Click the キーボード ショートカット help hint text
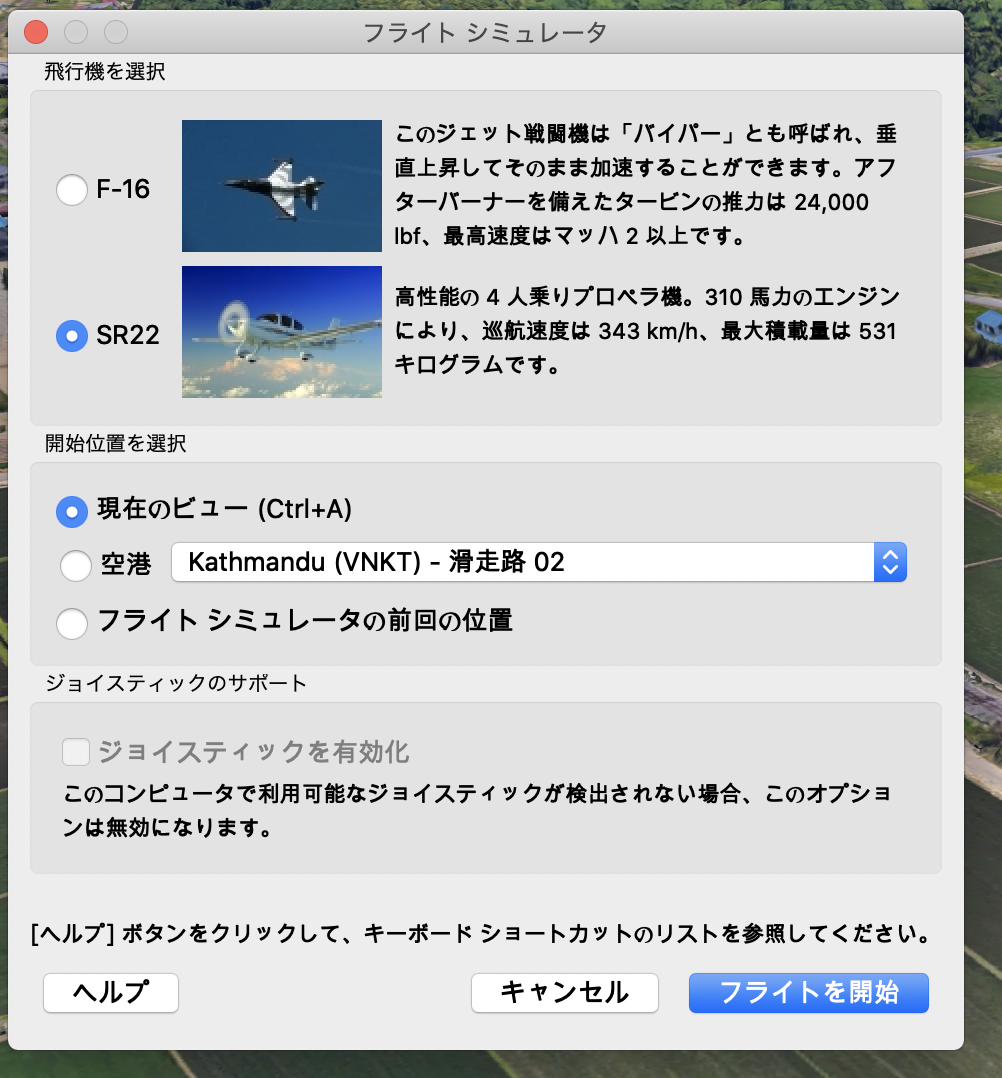 (x=481, y=934)
